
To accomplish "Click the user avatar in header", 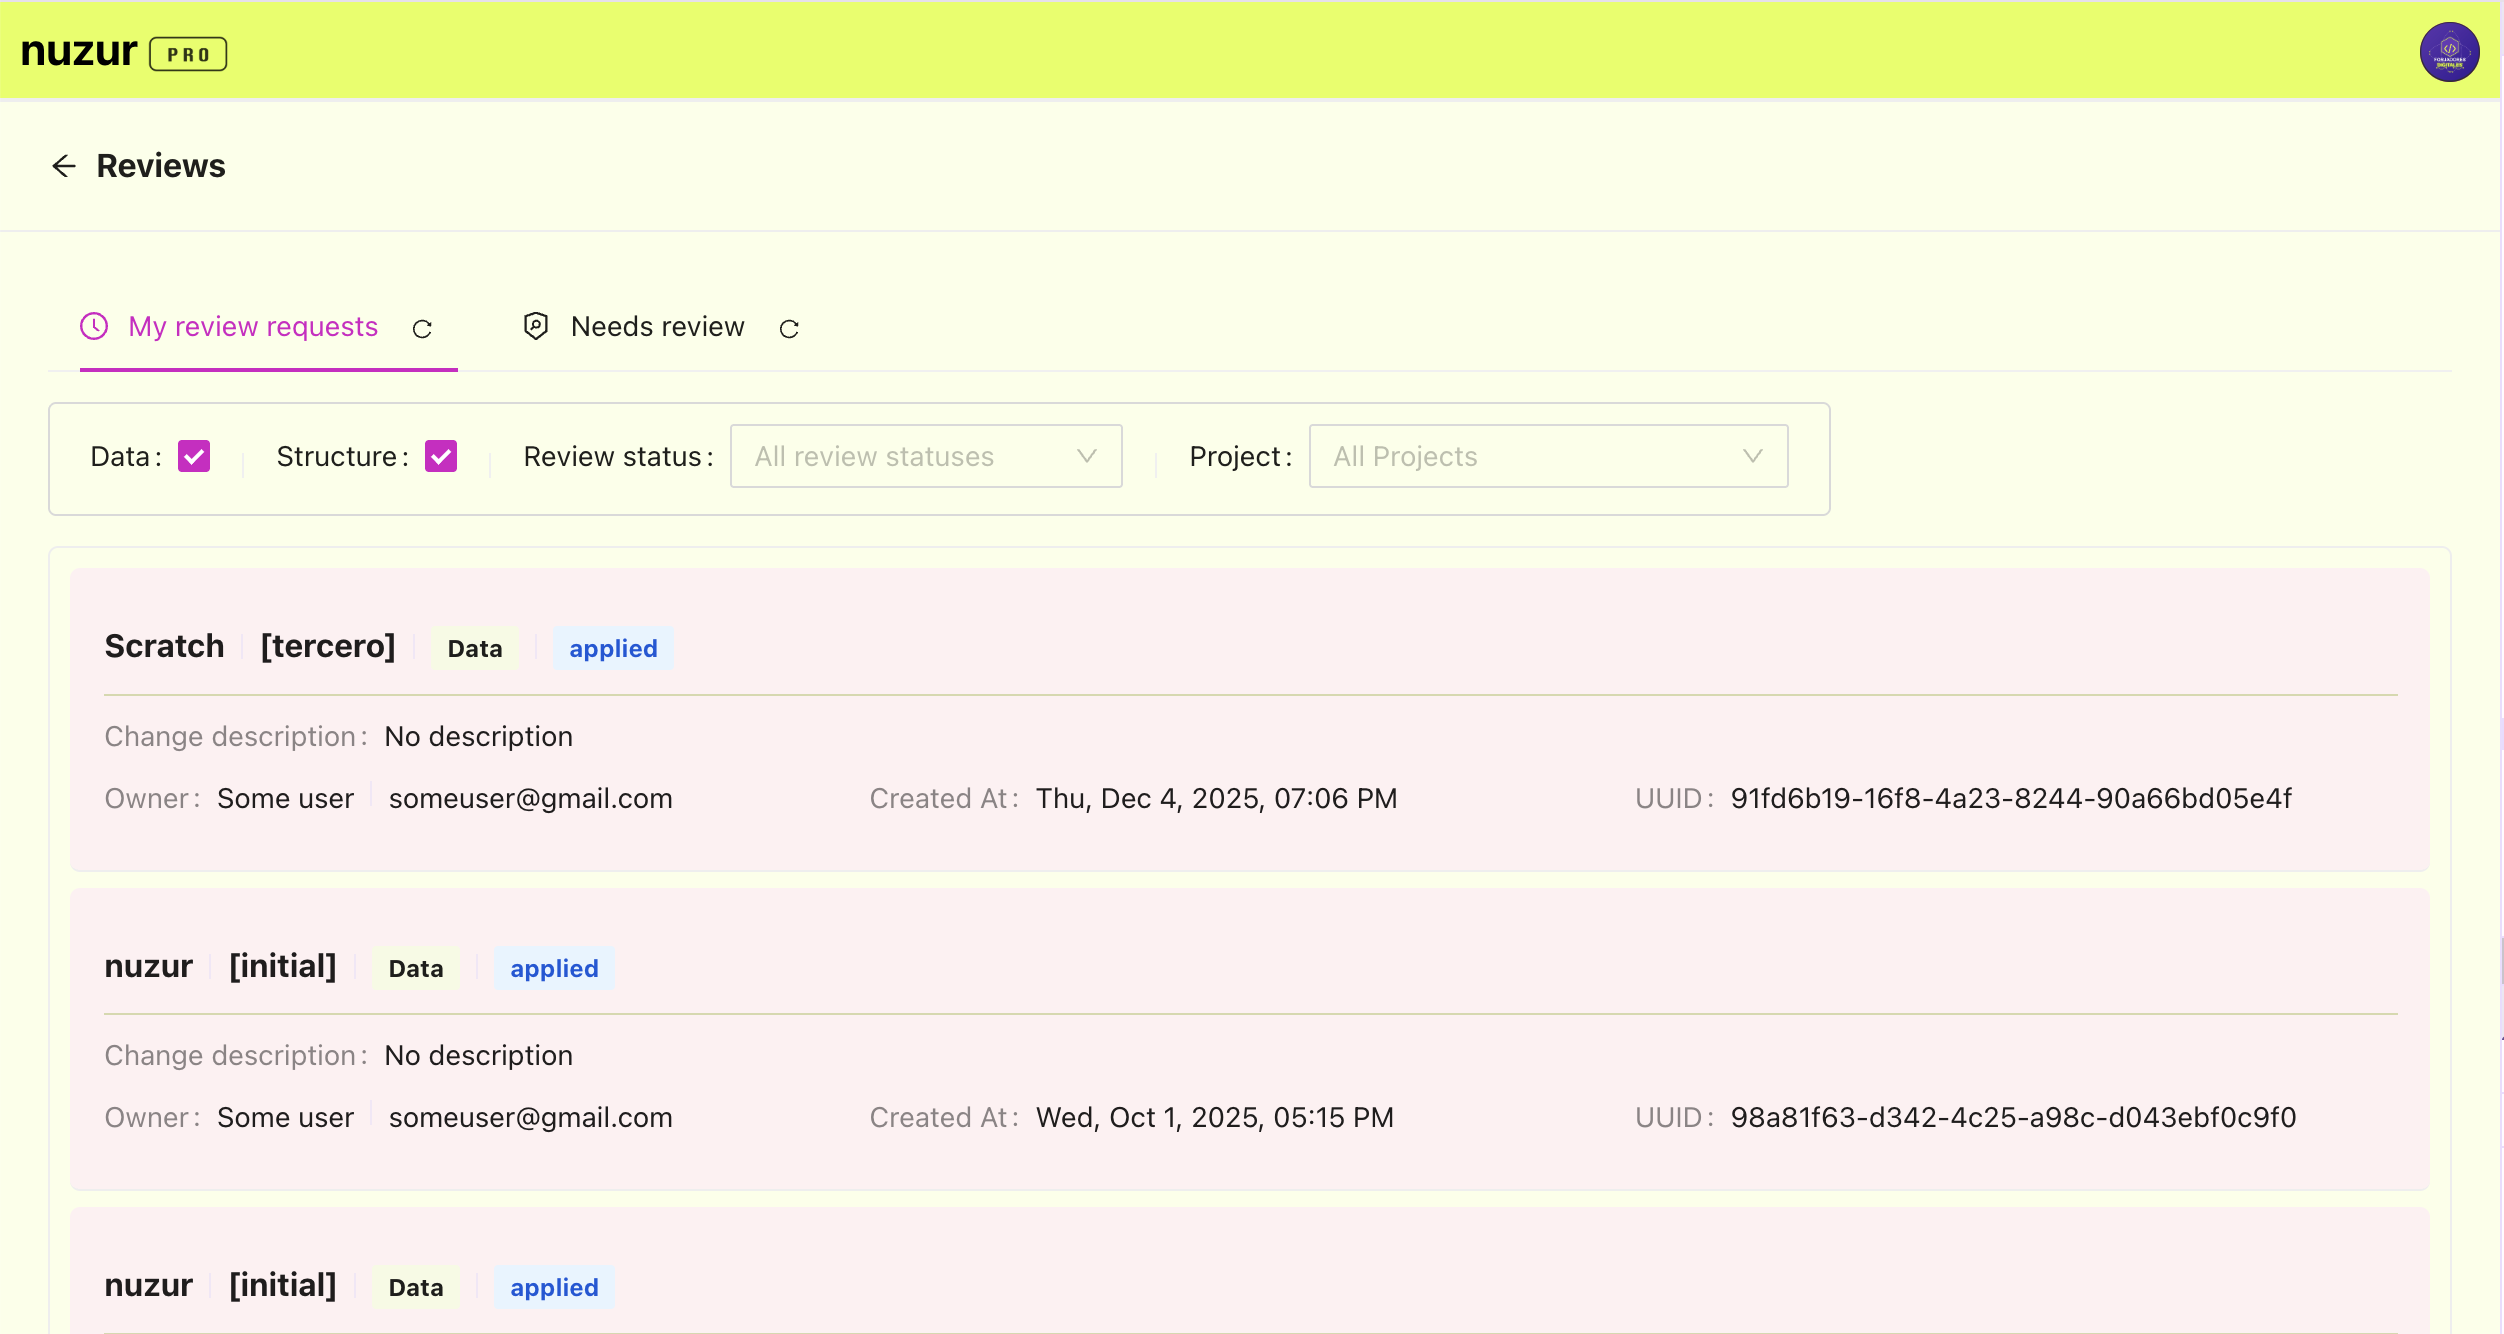I will click(2448, 52).
